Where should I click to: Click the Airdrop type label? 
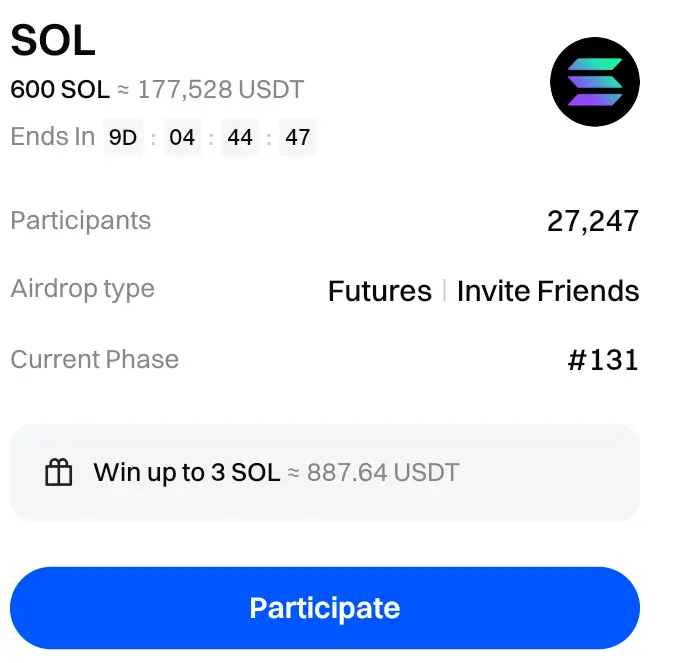click(83, 289)
